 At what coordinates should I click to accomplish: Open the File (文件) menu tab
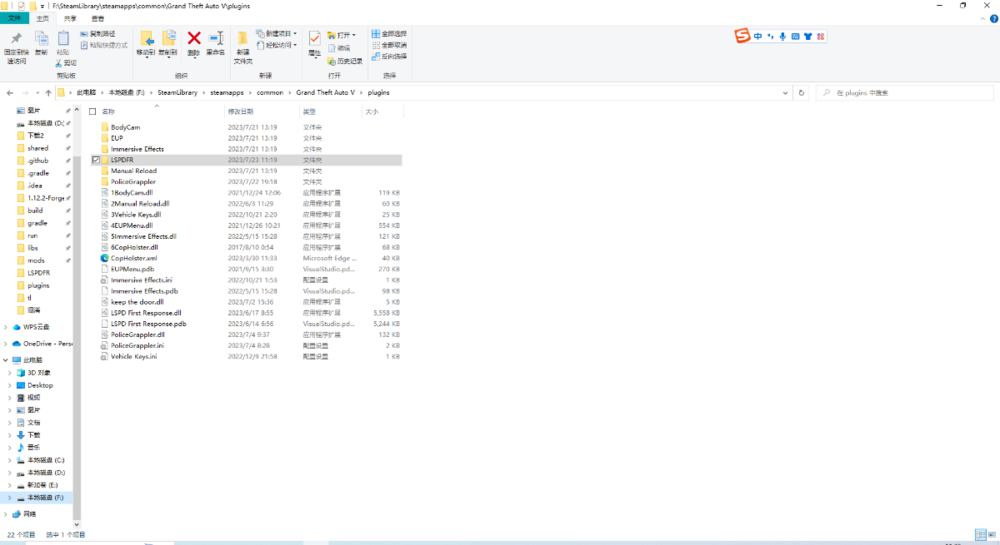click(14, 18)
